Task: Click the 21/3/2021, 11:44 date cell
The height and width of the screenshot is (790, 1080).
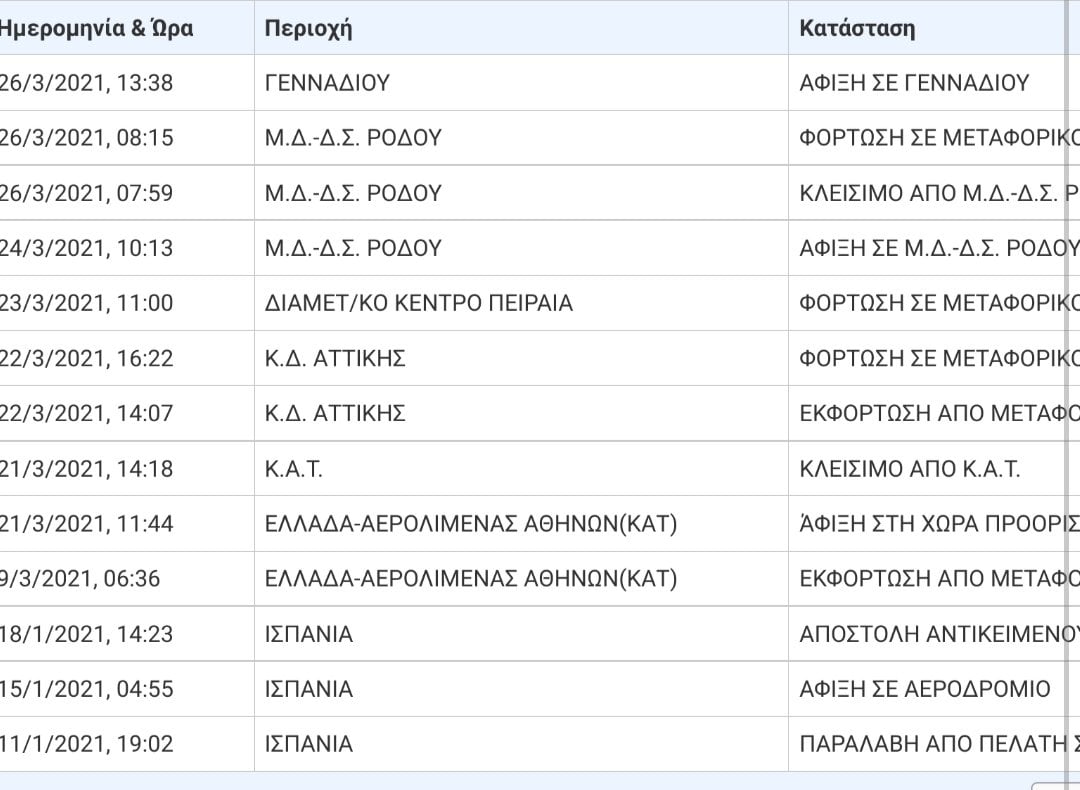Action: [86, 524]
